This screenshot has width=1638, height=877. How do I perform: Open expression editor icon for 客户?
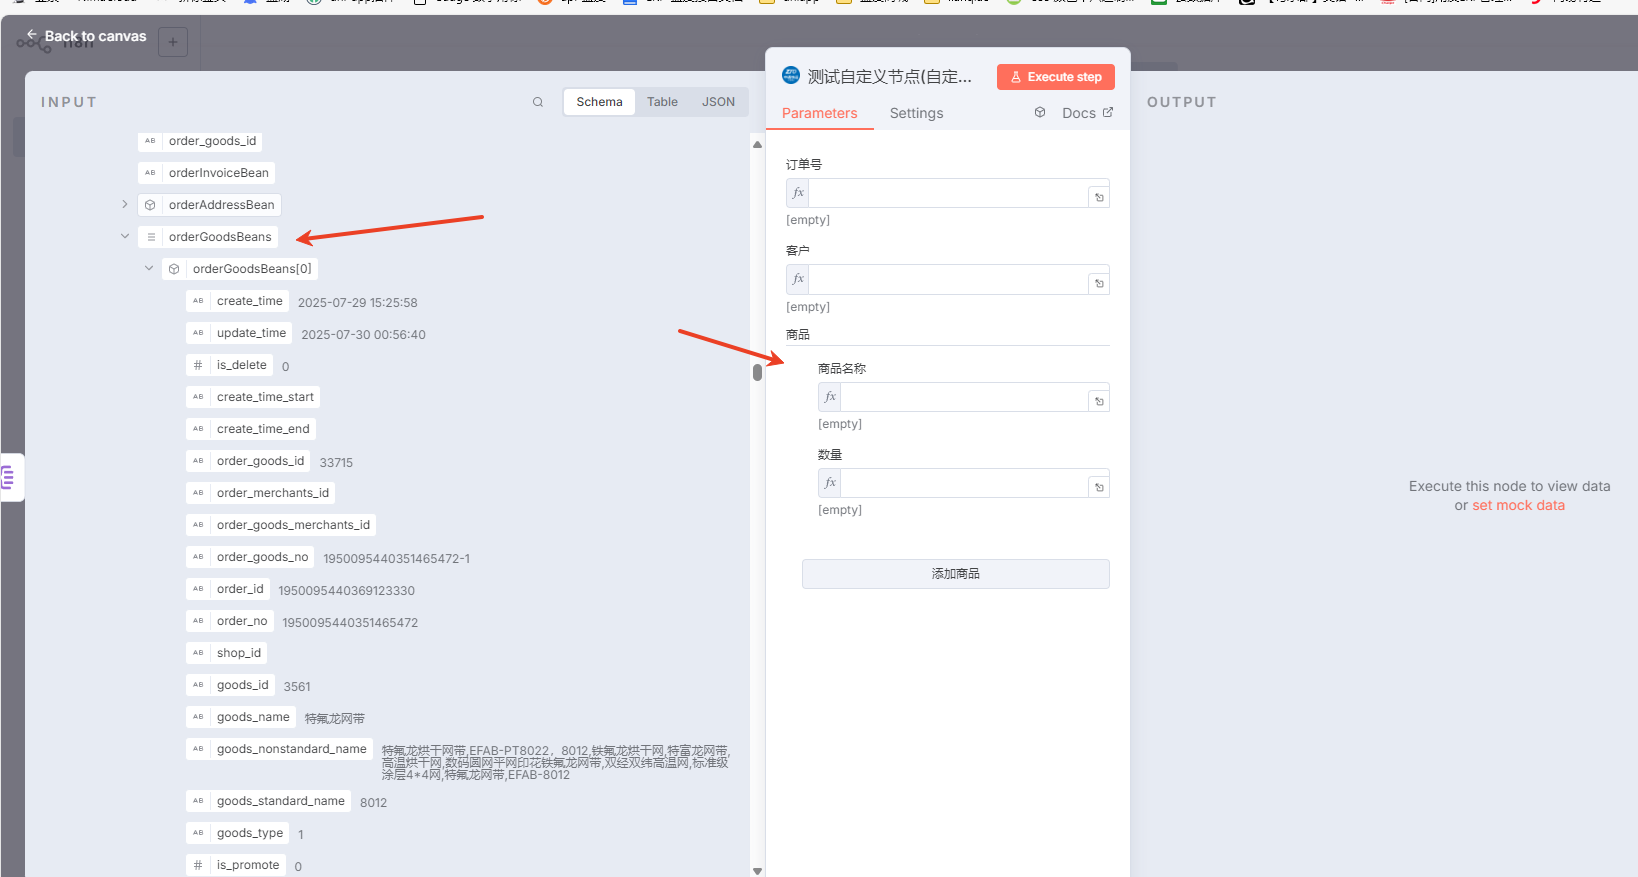[1099, 283]
